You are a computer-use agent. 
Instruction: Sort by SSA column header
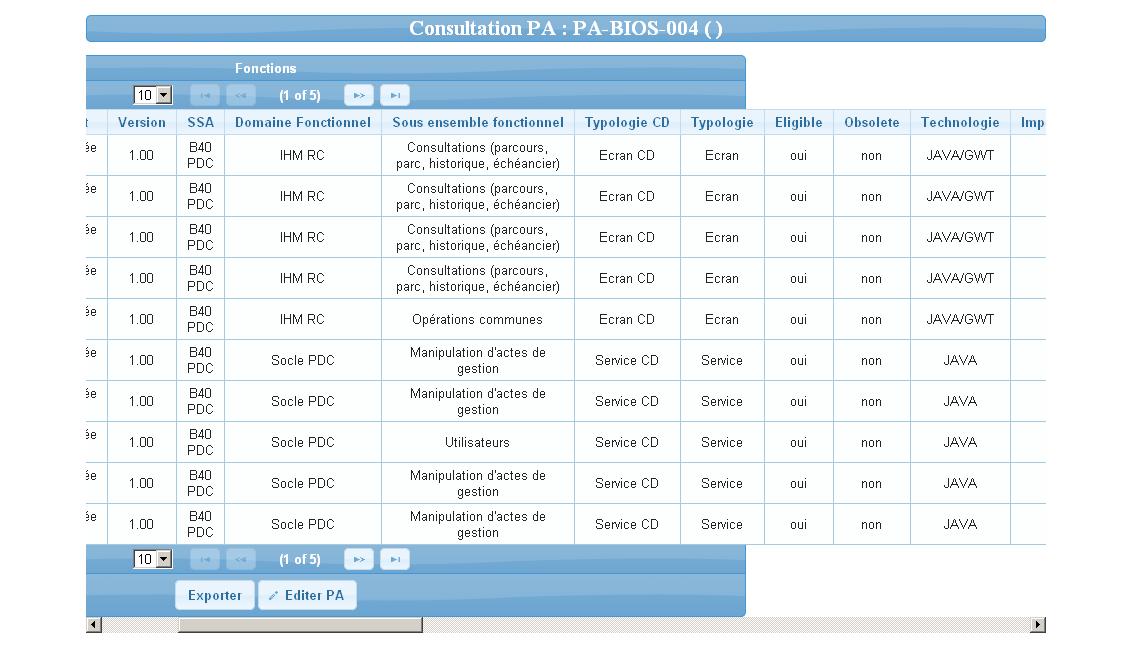click(x=200, y=122)
